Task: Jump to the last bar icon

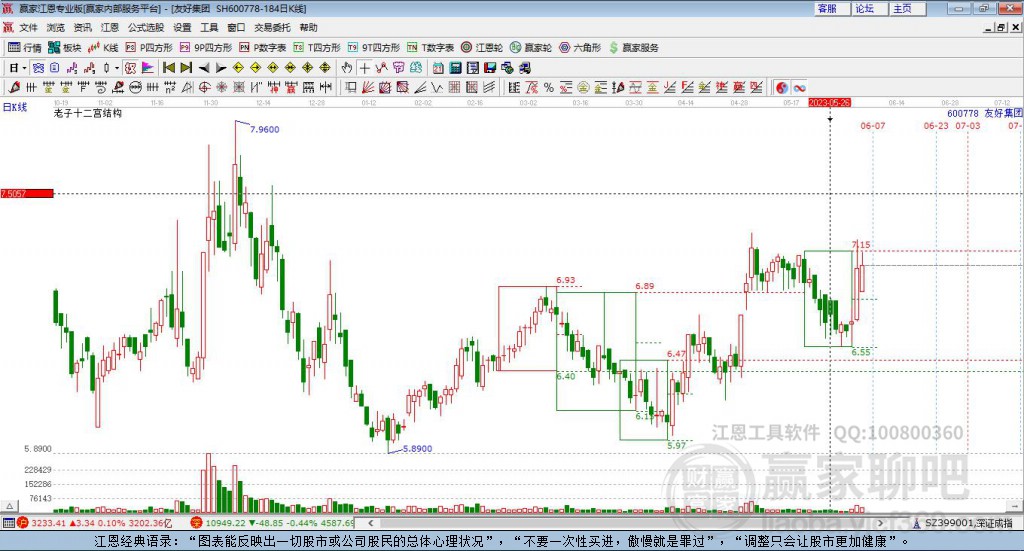Action: tap(186, 68)
